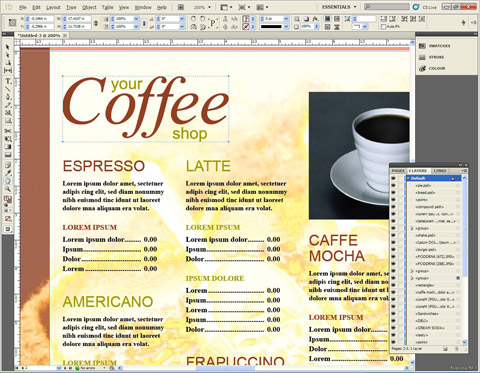Expand the <group> item above <rectangle>
This screenshot has height=373, width=480.
click(412, 278)
